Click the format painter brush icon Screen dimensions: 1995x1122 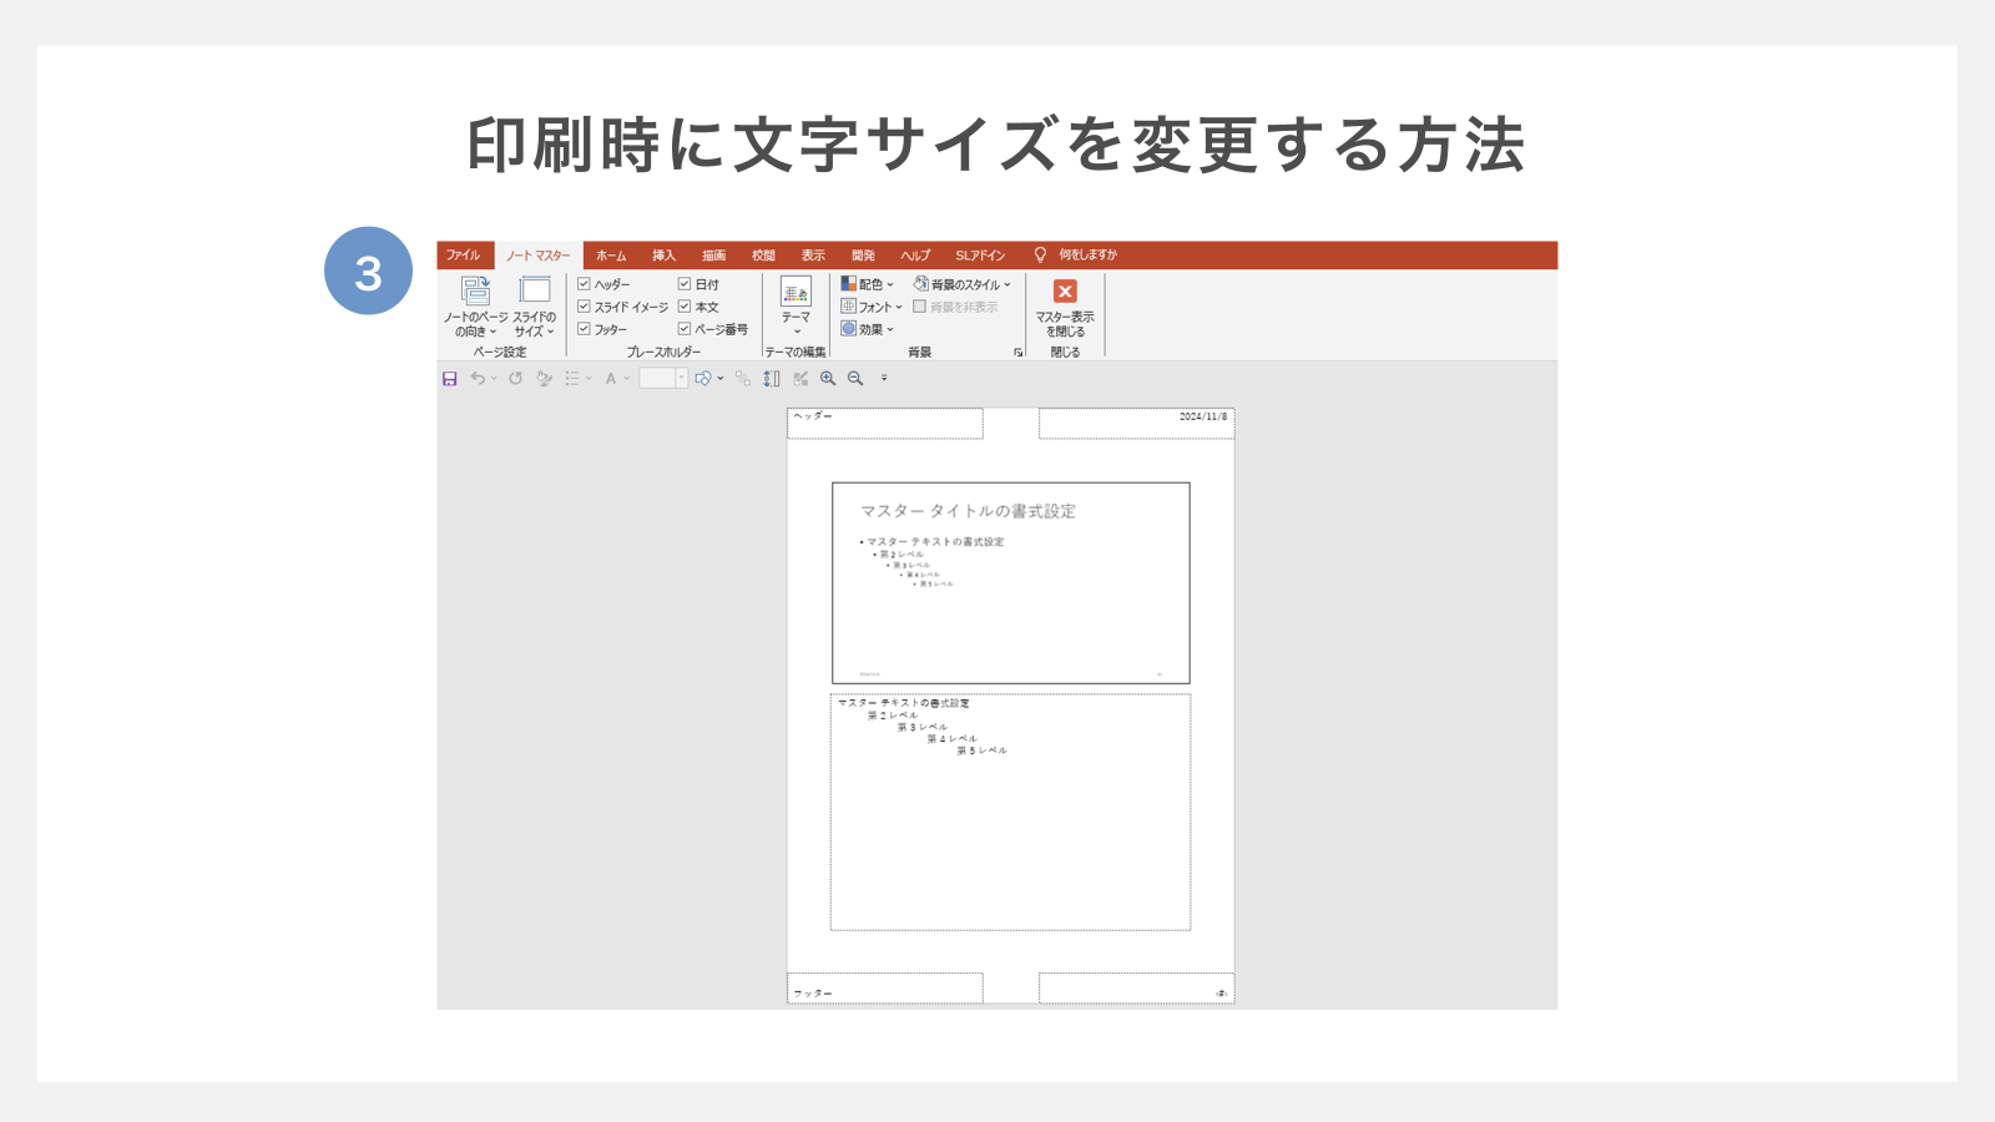coord(544,378)
